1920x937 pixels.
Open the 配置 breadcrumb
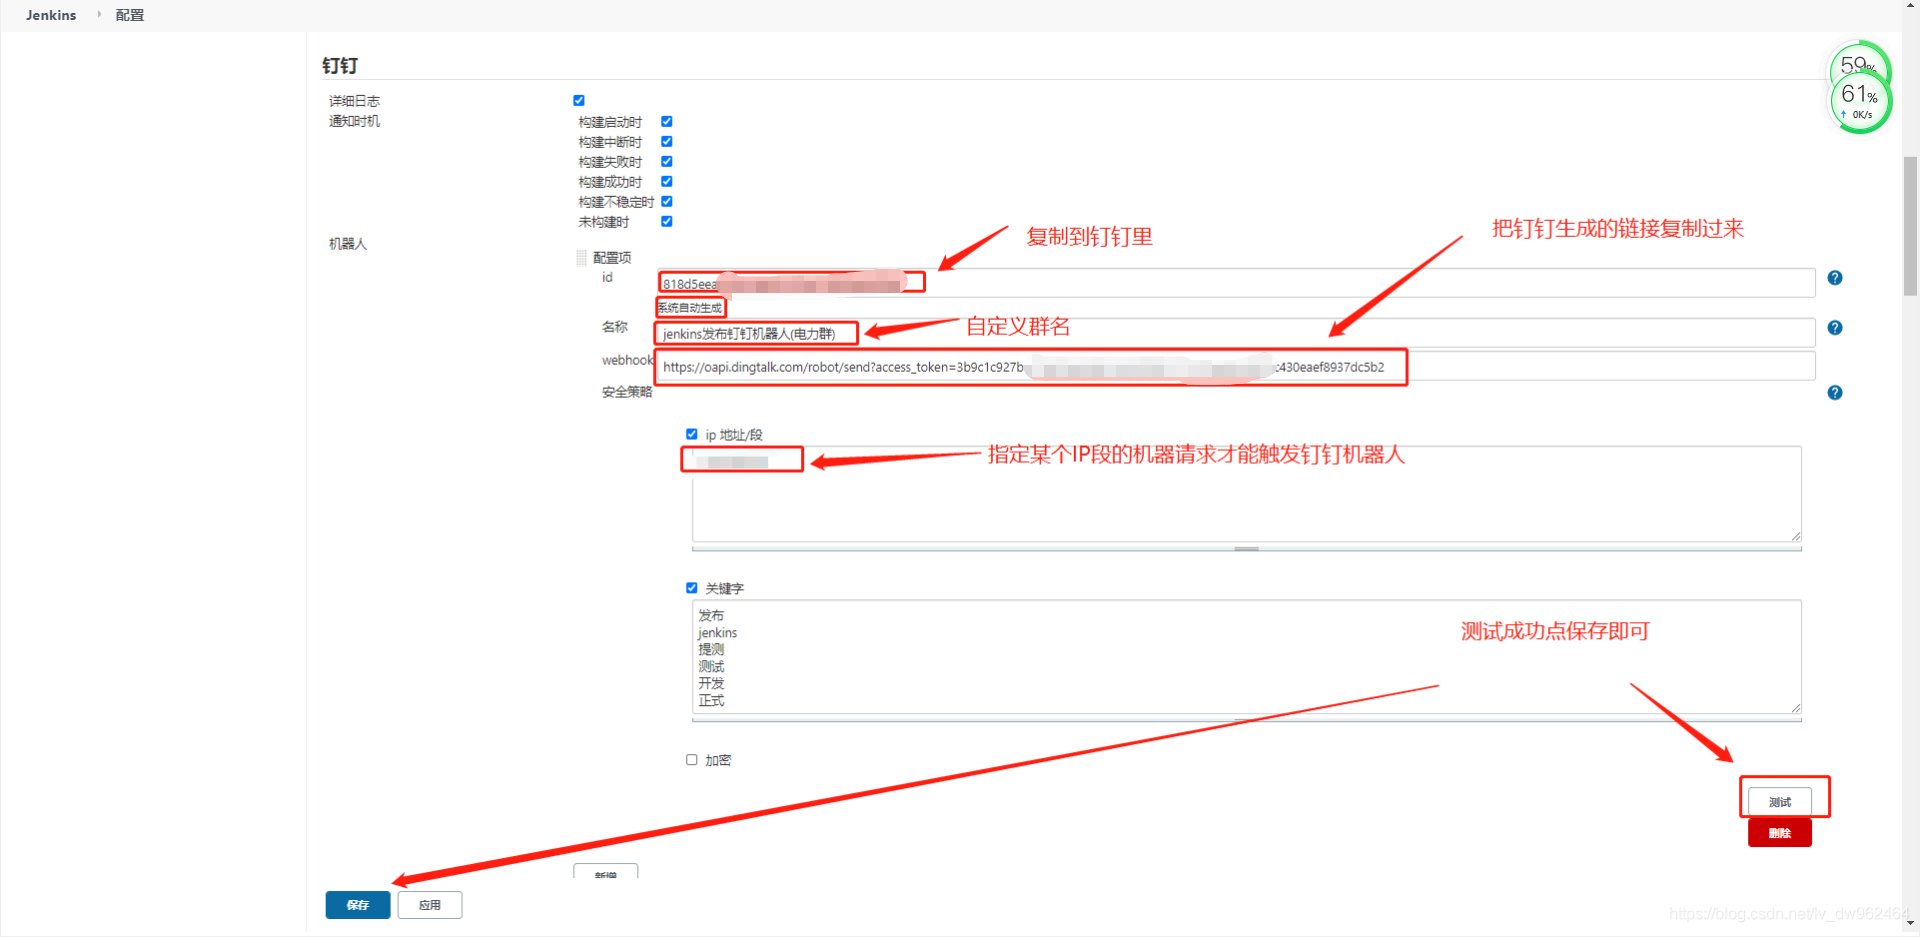click(130, 15)
